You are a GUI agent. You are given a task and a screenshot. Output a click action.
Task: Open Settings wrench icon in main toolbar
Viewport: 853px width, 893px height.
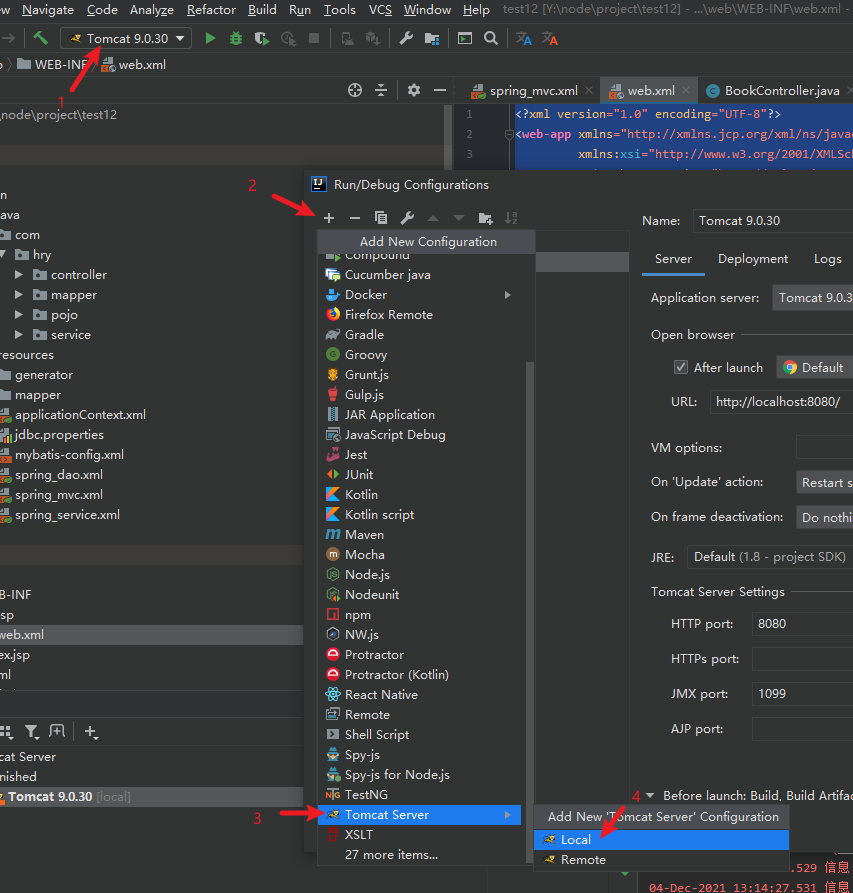[x=406, y=39]
